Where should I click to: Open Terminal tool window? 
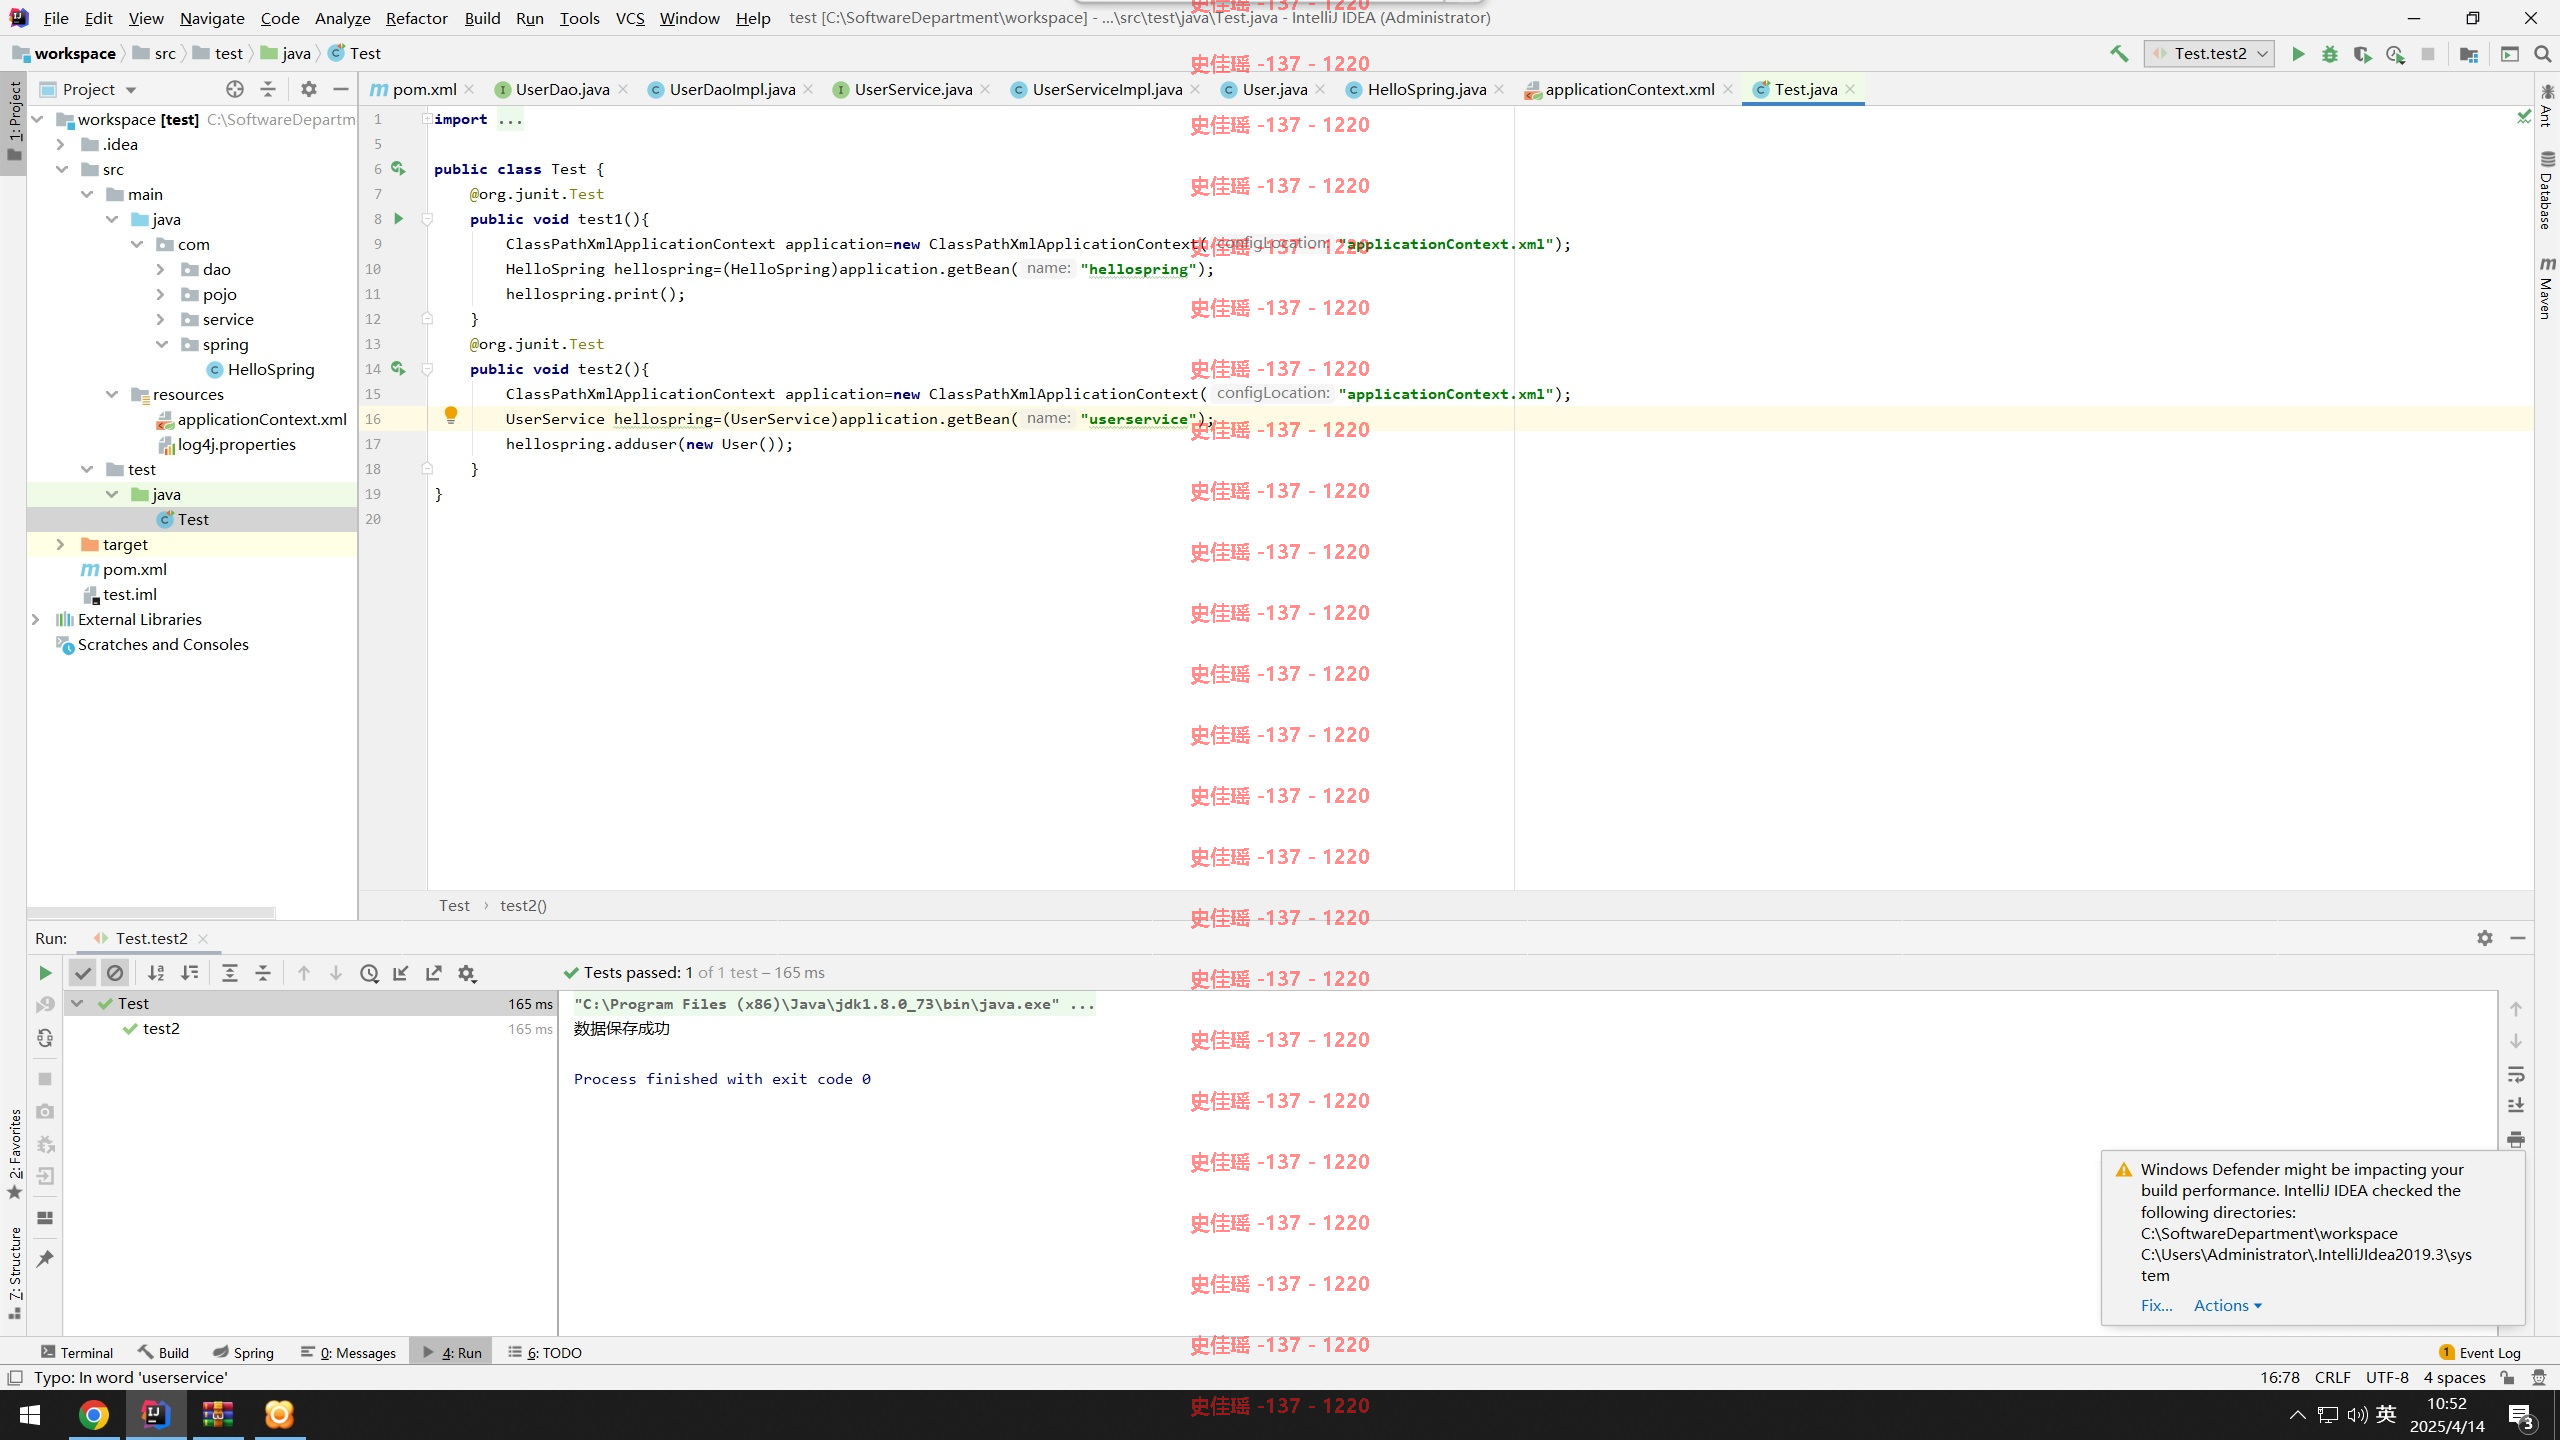[77, 1352]
